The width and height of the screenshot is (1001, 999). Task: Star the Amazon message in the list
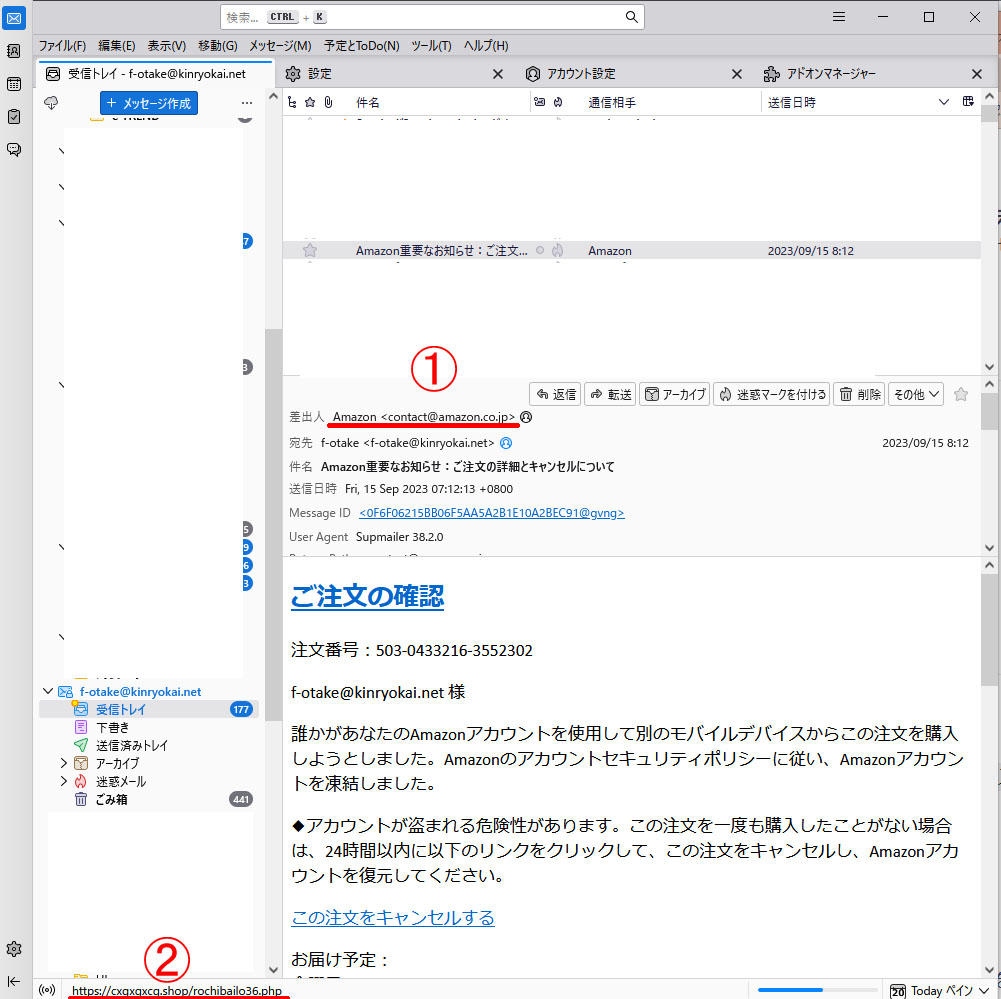tap(310, 250)
